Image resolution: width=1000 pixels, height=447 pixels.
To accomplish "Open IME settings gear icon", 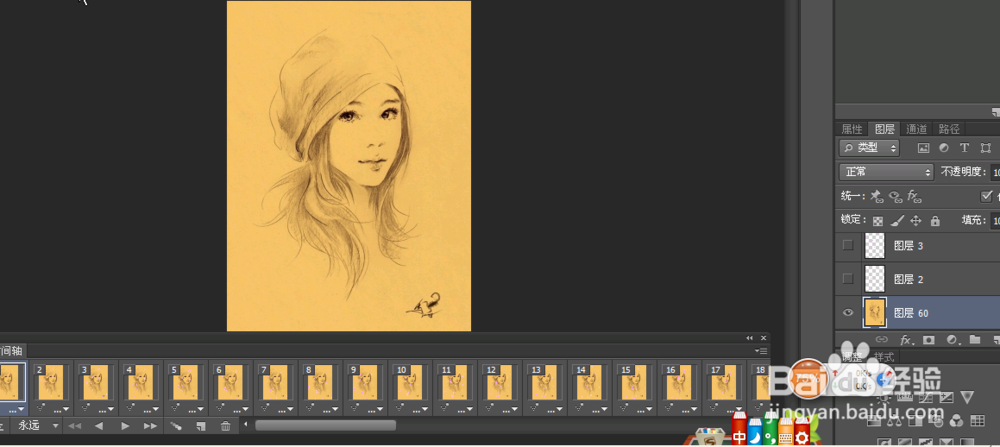I will click(802, 438).
